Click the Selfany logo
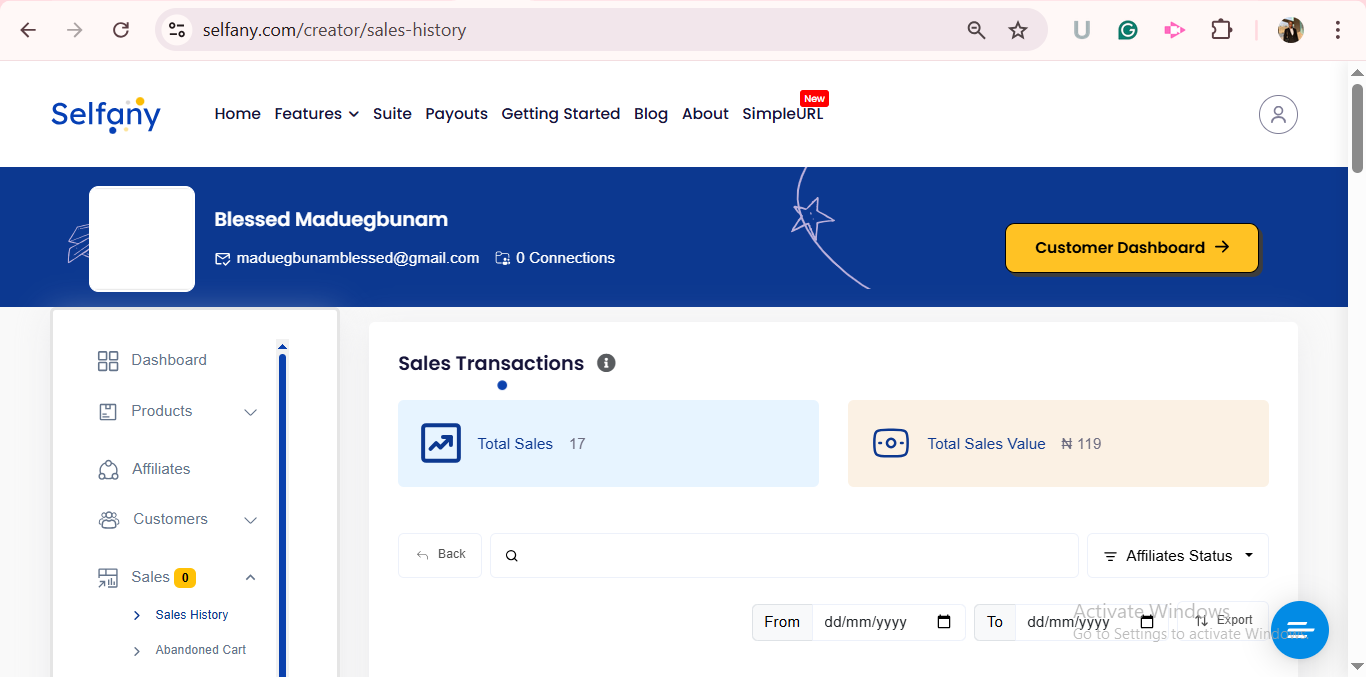1366x677 pixels. point(106,115)
